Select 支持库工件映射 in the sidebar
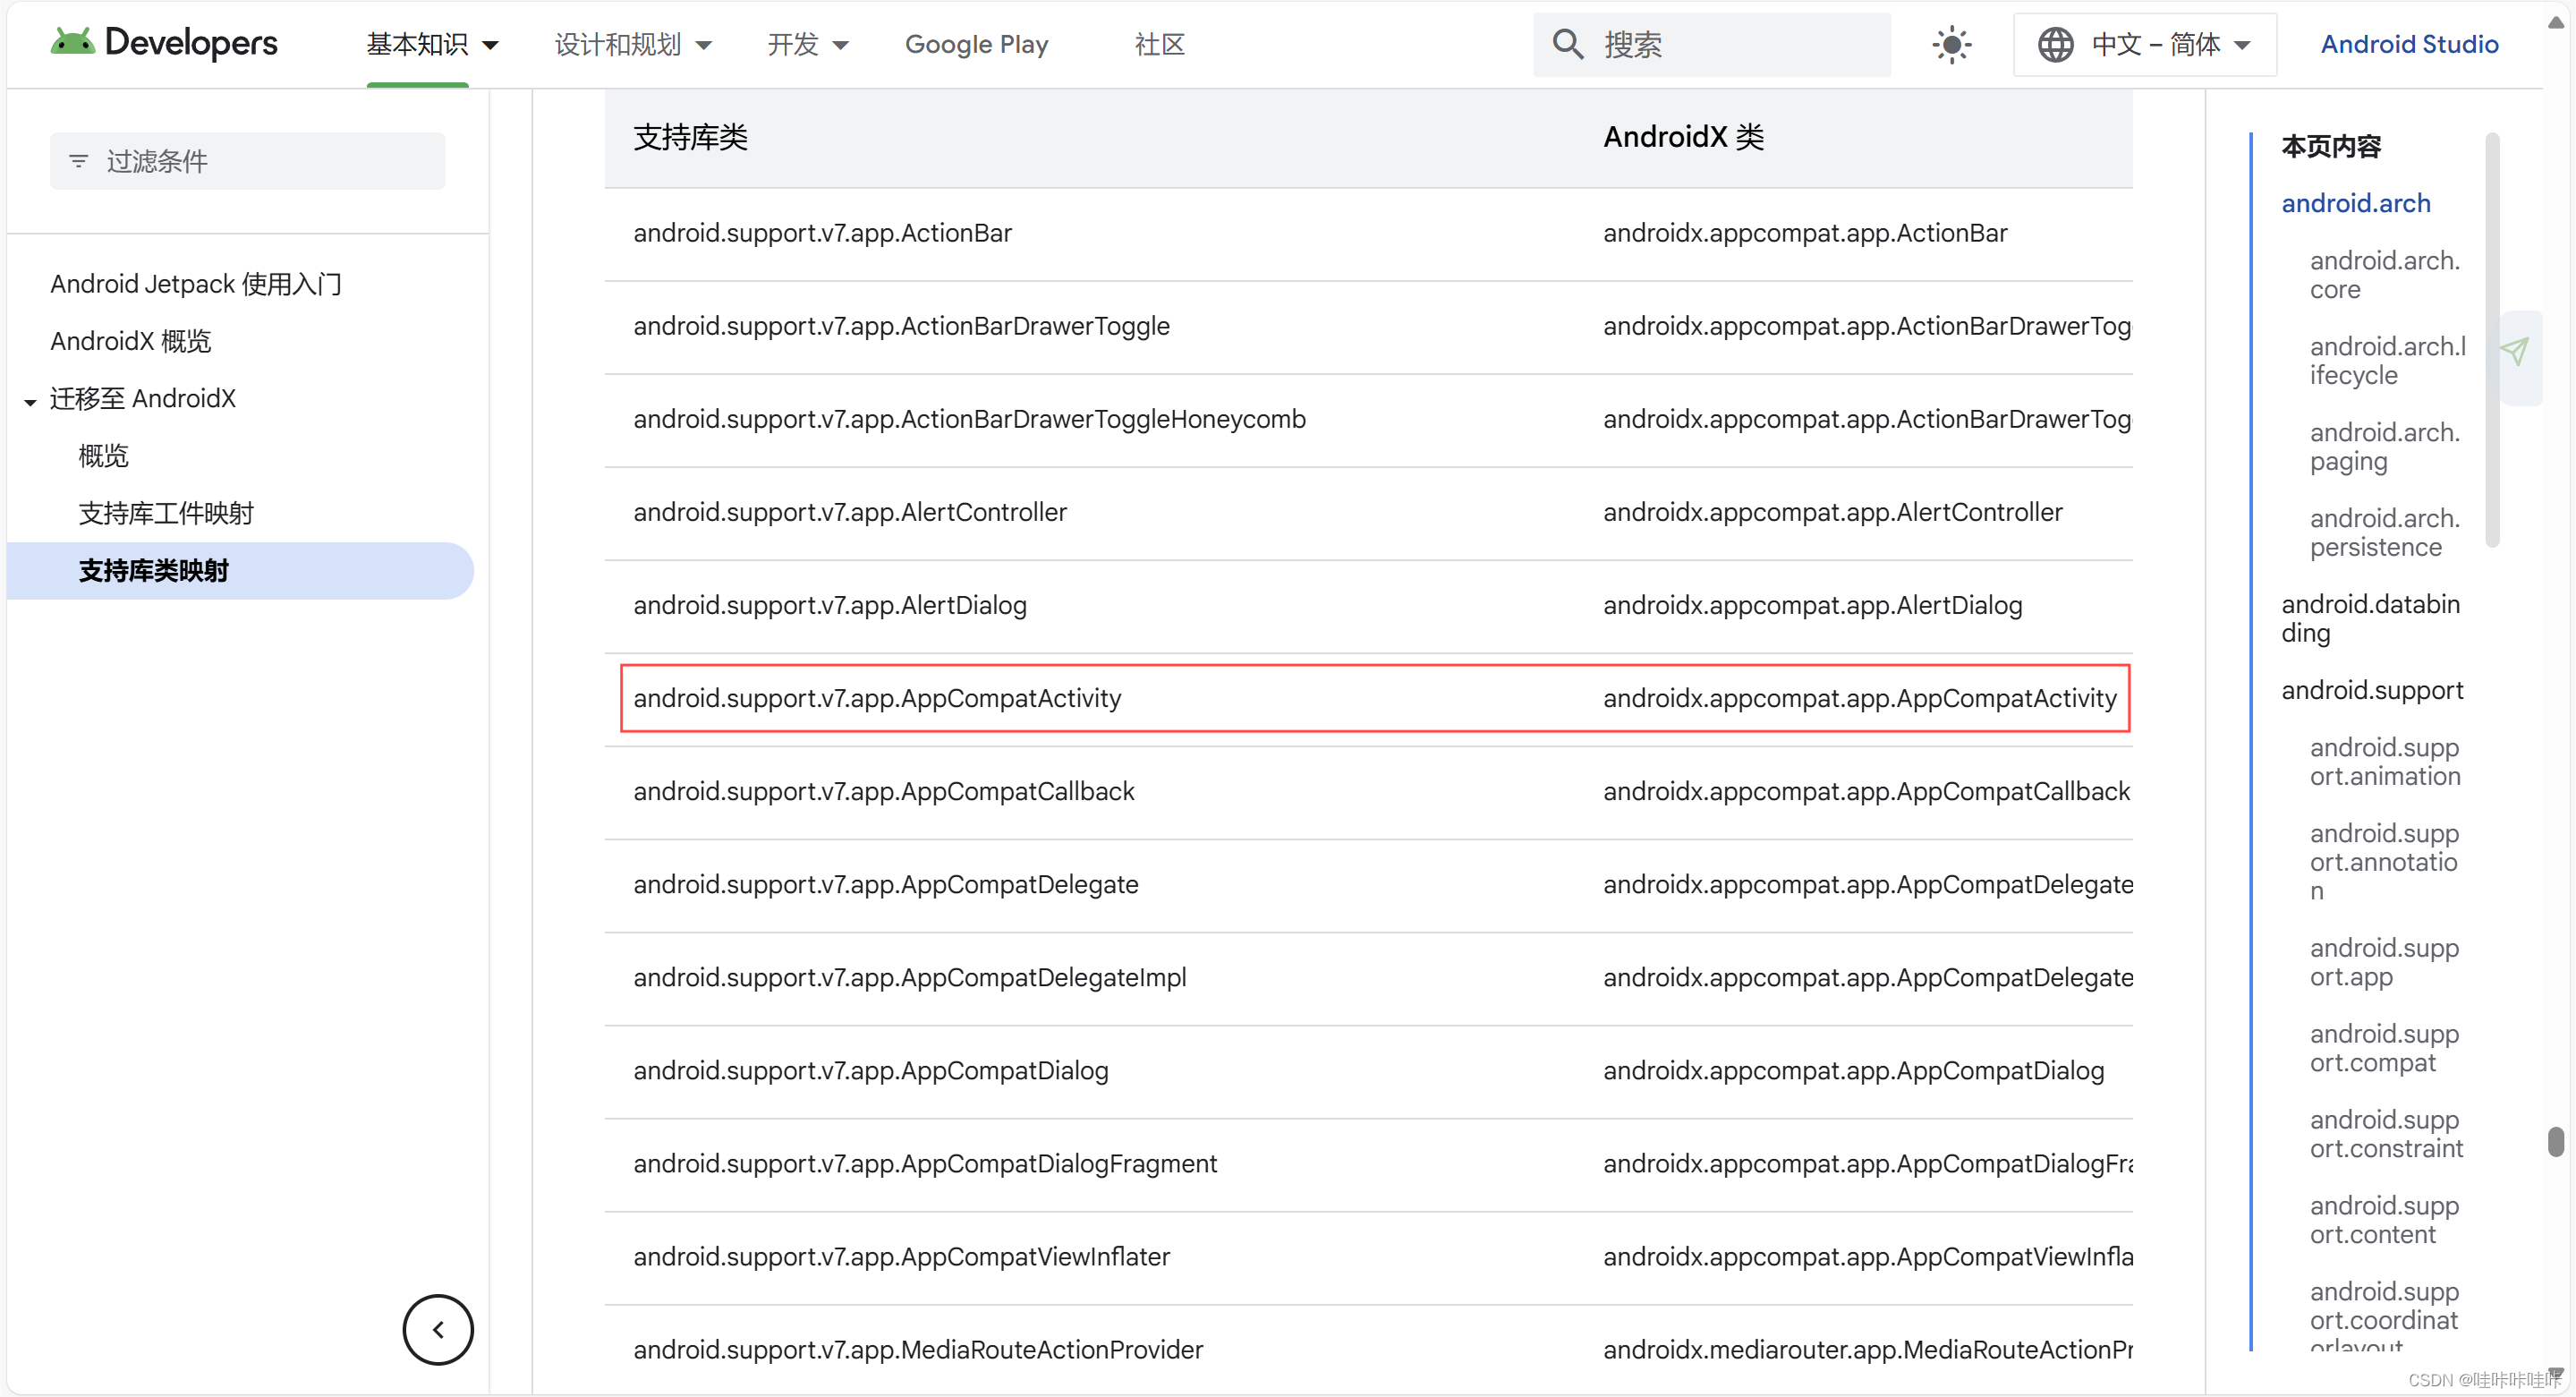Image resolution: width=2576 pixels, height=1397 pixels. (166, 513)
